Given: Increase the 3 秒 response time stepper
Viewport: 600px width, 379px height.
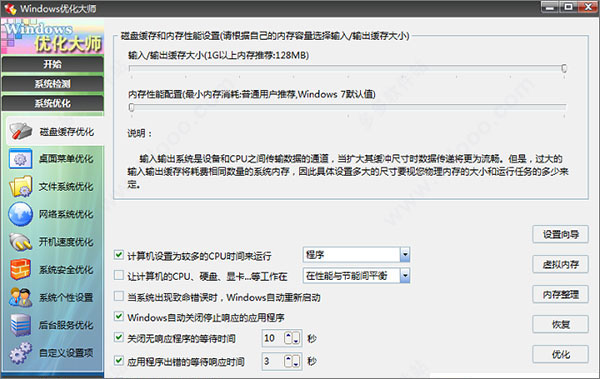Looking at the screenshot, I should click(289, 361).
